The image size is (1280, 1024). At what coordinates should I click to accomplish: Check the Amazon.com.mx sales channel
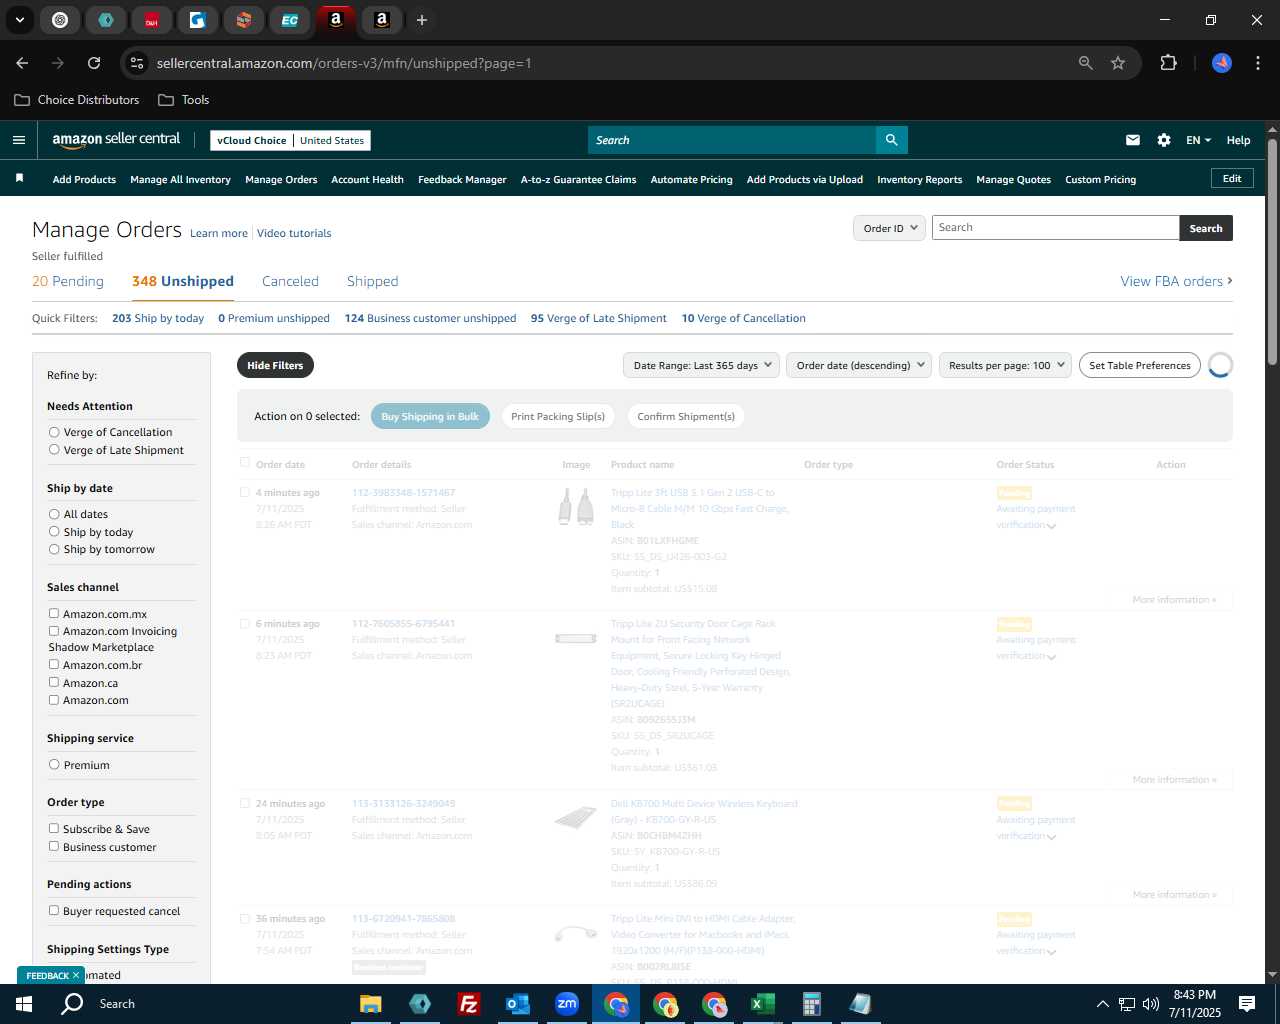(54, 613)
